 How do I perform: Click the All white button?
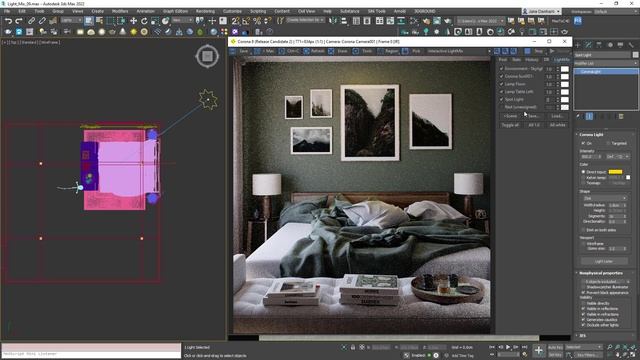557,125
